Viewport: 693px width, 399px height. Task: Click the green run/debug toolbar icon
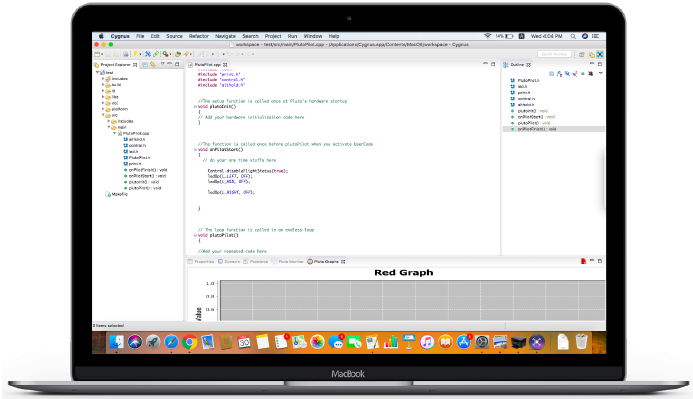coord(165,54)
